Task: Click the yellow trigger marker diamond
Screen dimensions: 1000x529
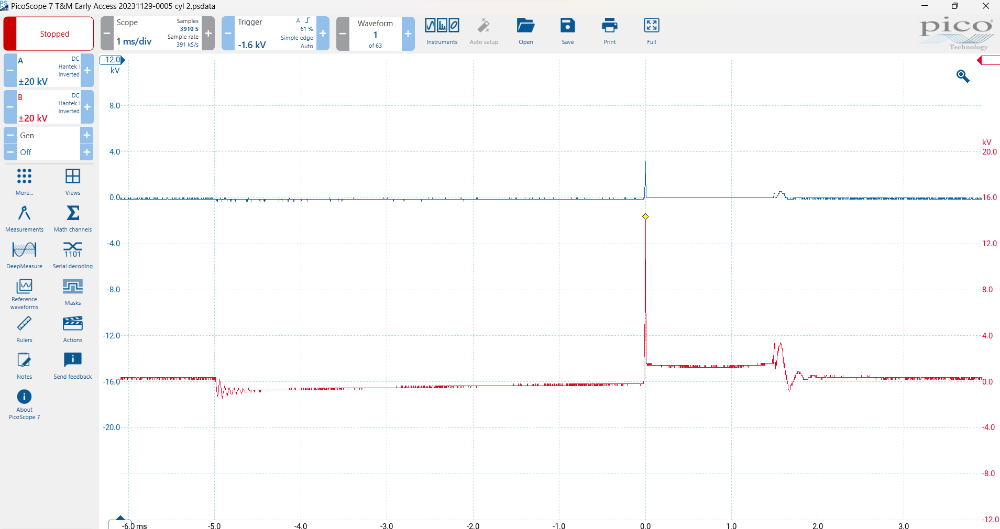Action: pyautogui.click(x=645, y=216)
